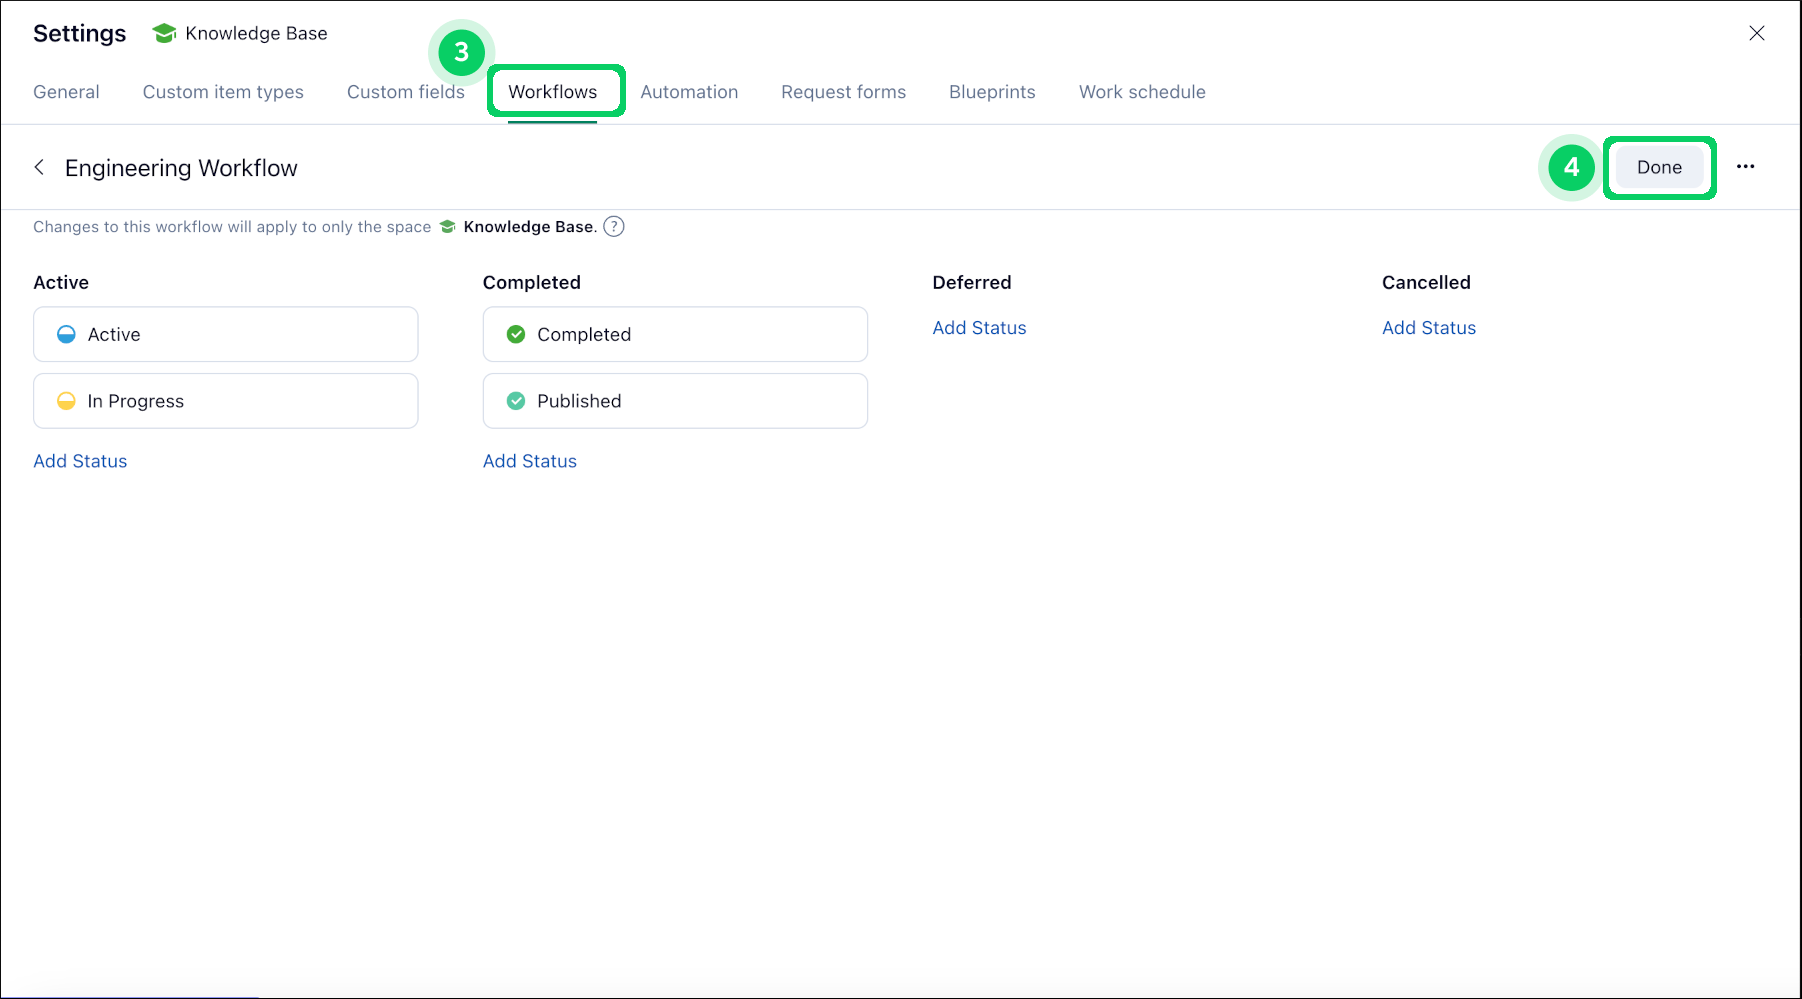Open the Custom fields settings tab
This screenshot has width=1802, height=999.
(405, 91)
